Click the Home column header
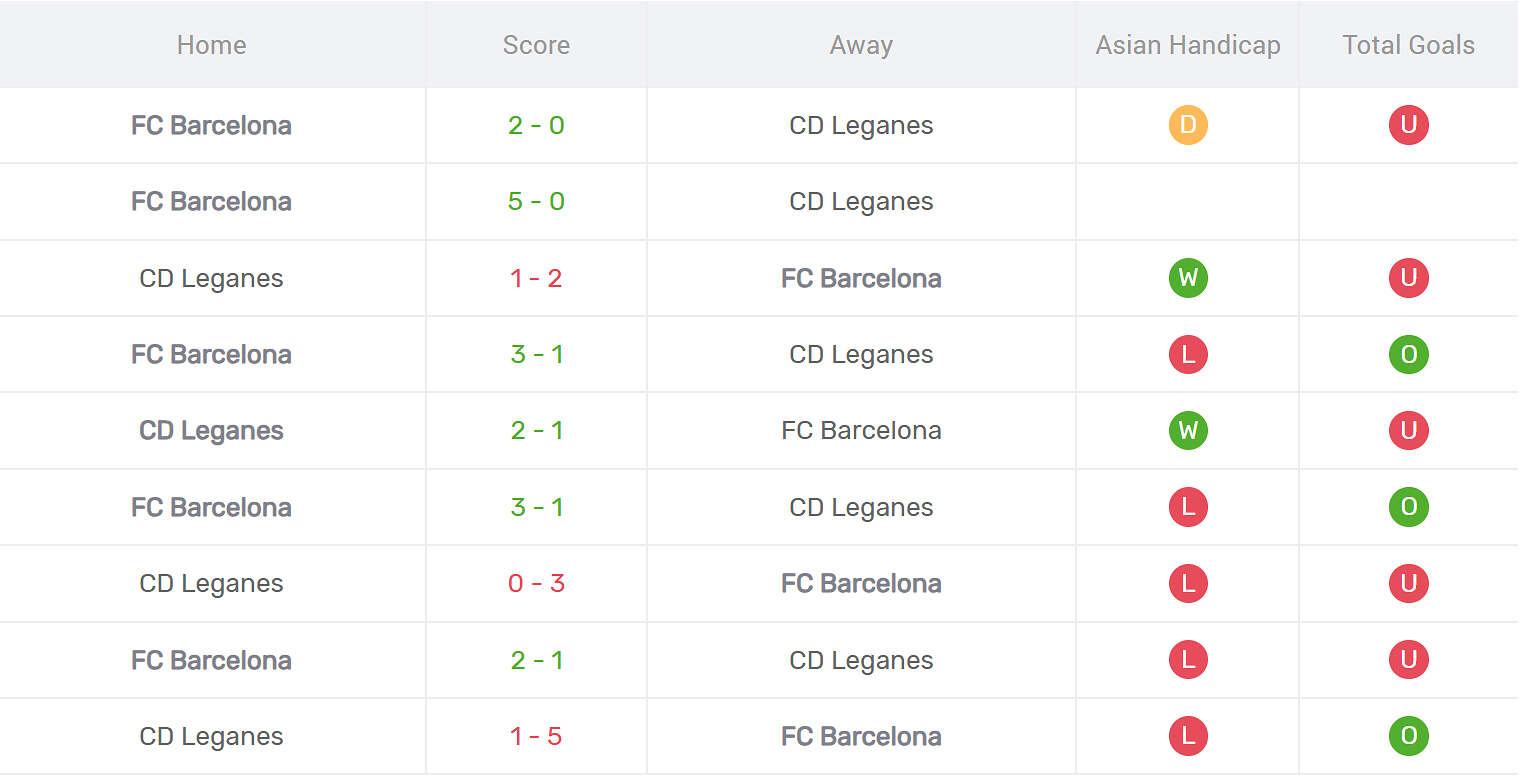Screen dimensions: 1521x781 click(211, 45)
